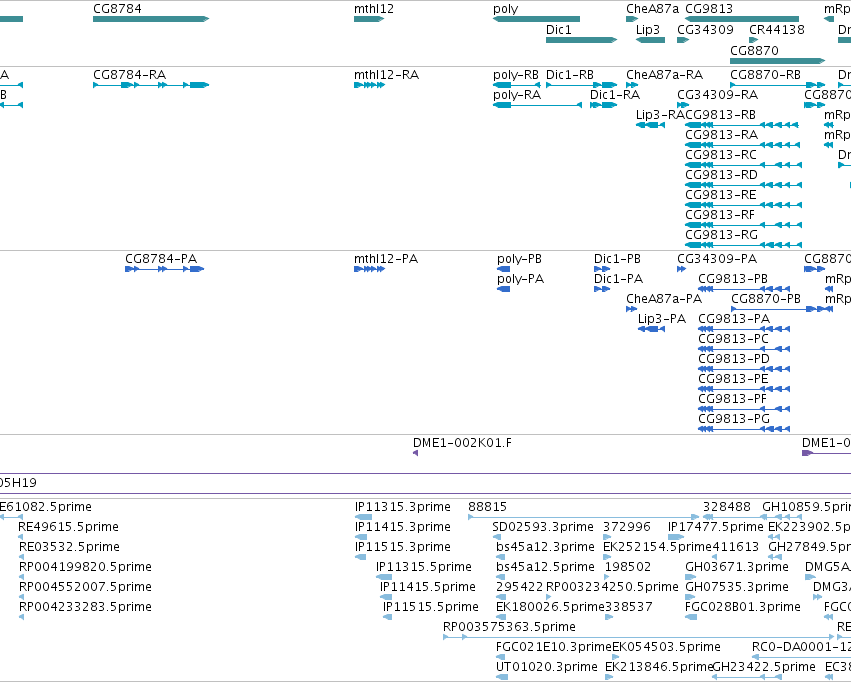
Task: Select the Dic1-PA protein label
Action: [x=618, y=279]
